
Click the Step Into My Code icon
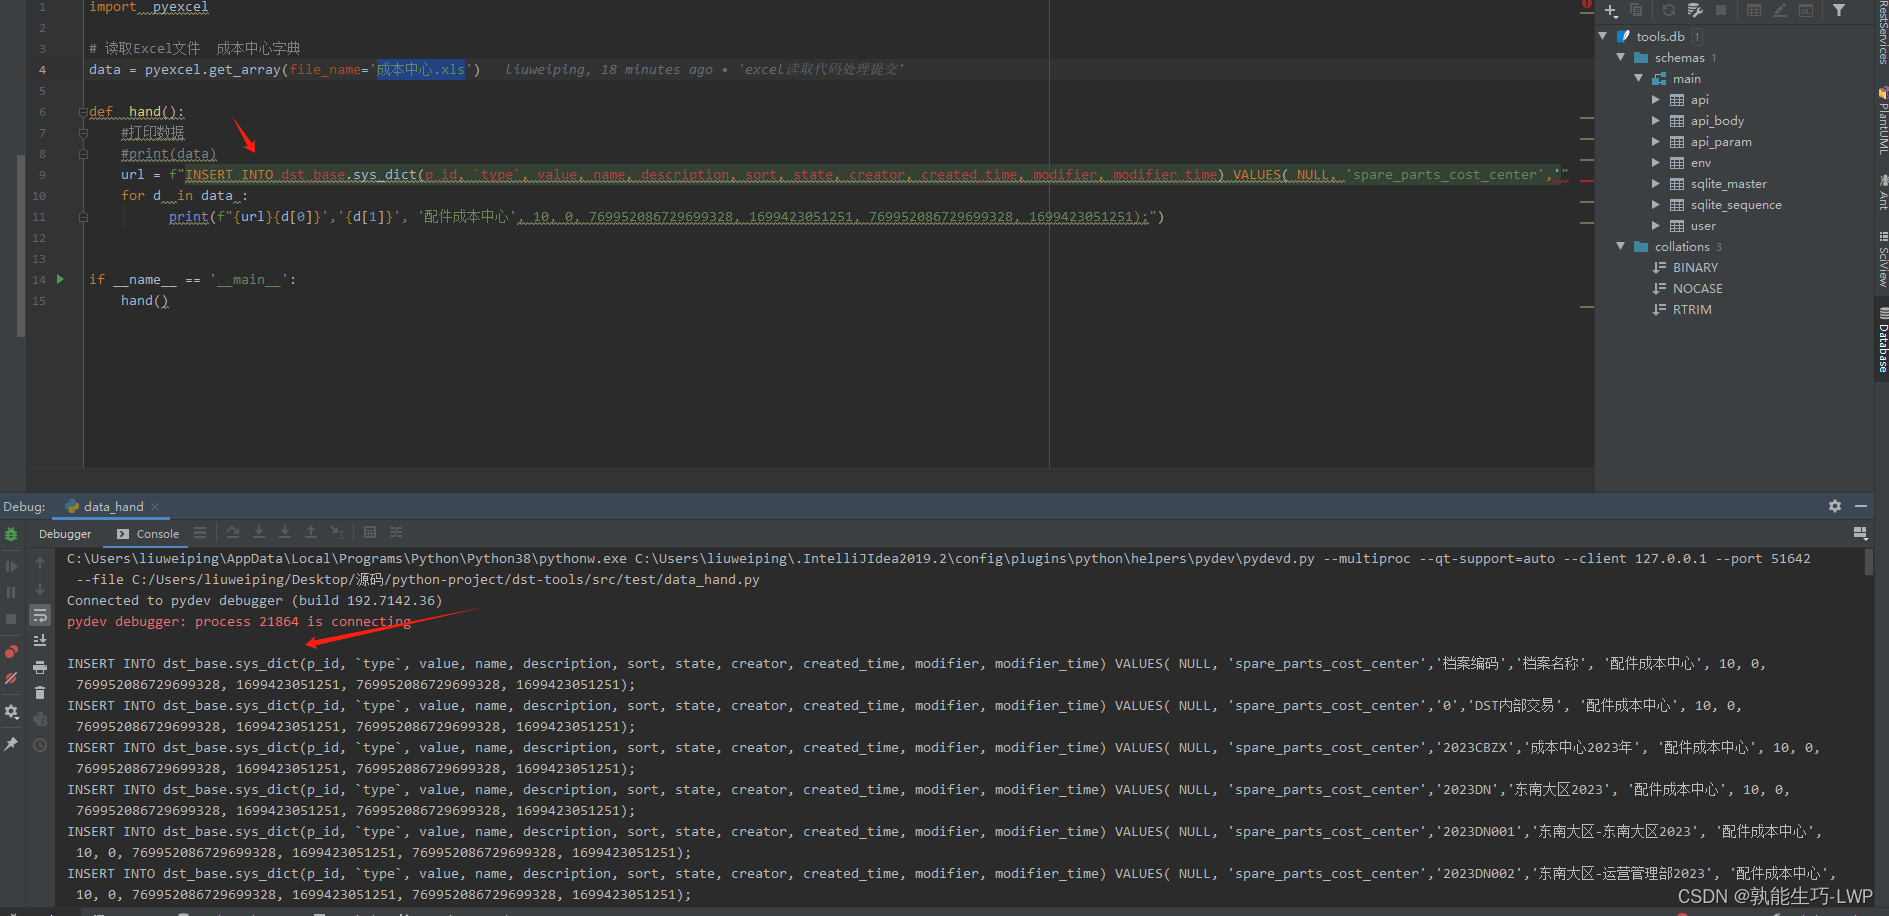285,533
